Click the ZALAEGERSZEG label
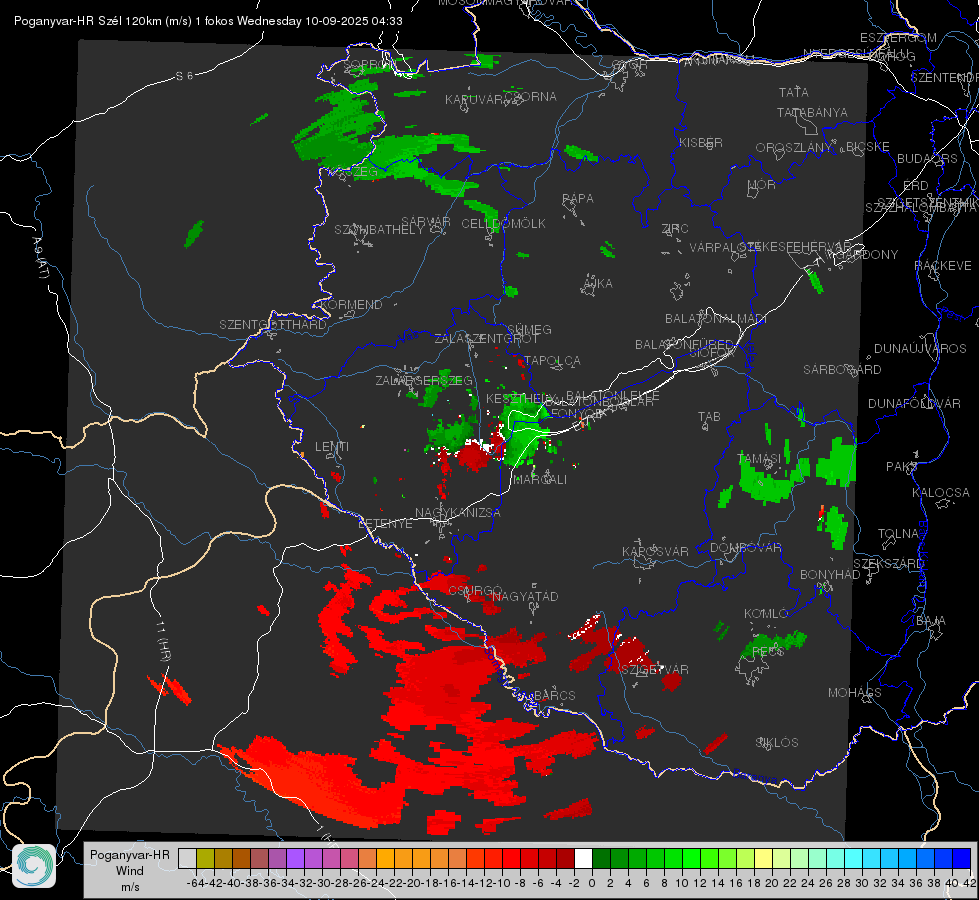This screenshot has height=900, width=979. (x=423, y=380)
